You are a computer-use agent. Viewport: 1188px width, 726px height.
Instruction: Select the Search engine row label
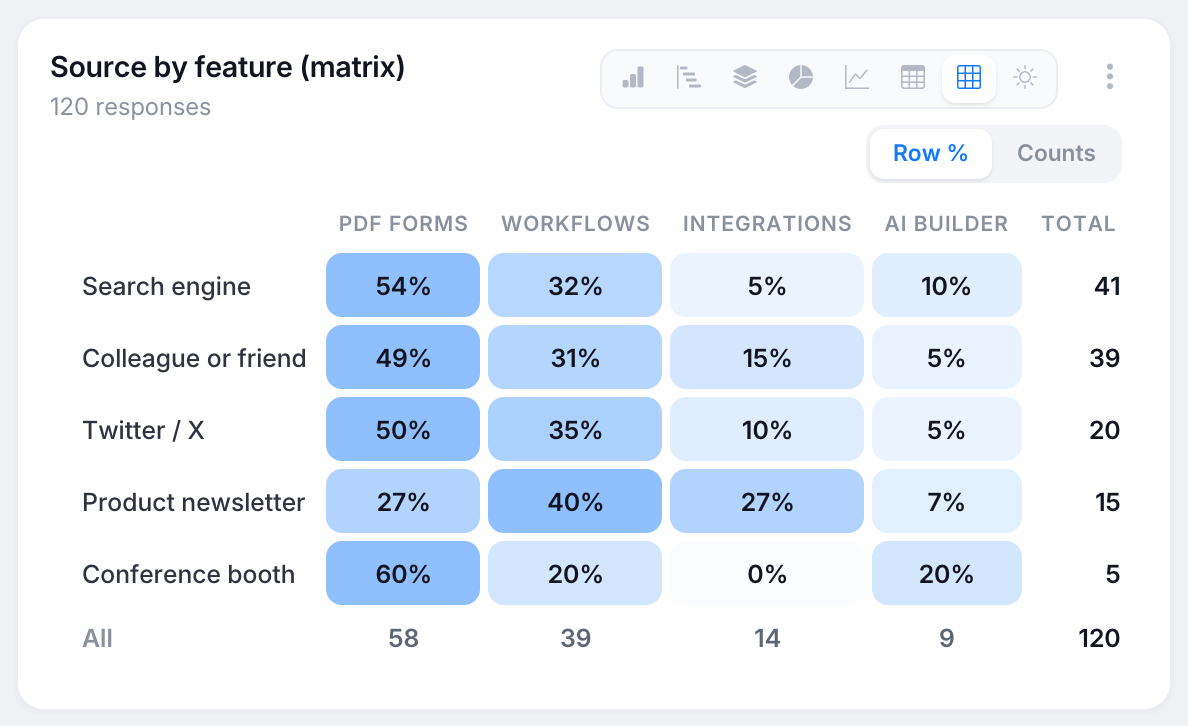(x=167, y=286)
